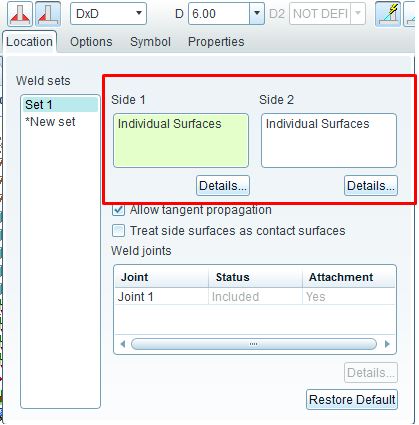Switch to the Options tab
Screen dimensions: 419x425
pos(91,42)
